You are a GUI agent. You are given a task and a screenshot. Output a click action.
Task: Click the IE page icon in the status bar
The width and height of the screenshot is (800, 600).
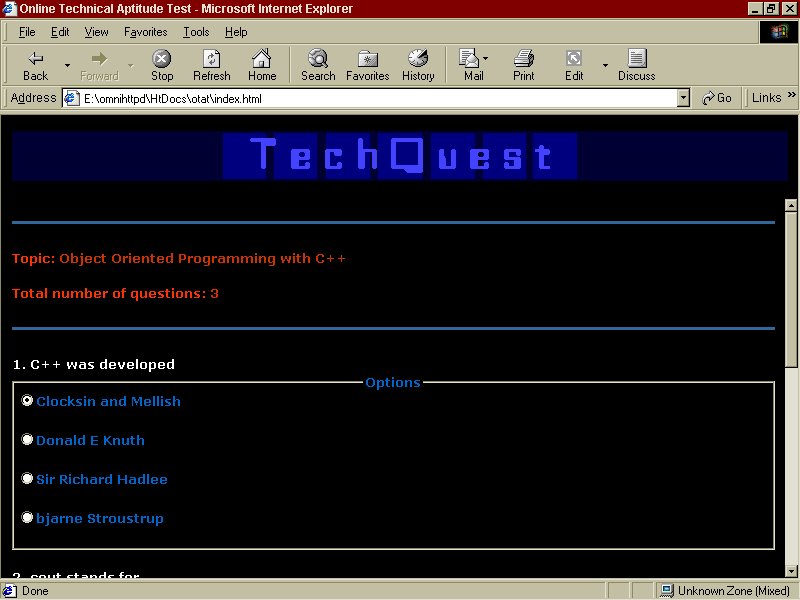click(x=10, y=591)
